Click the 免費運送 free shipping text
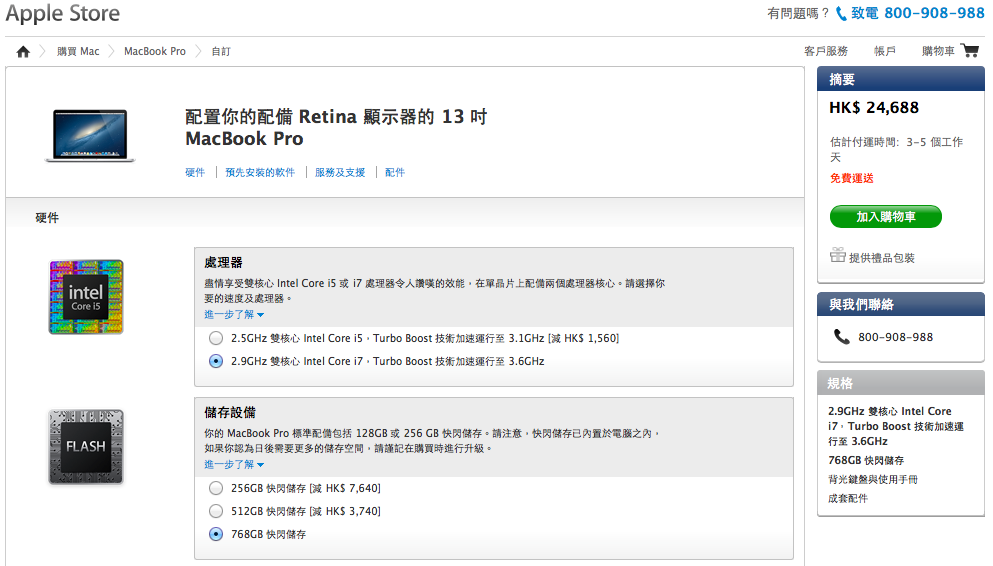 (x=852, y=179)
